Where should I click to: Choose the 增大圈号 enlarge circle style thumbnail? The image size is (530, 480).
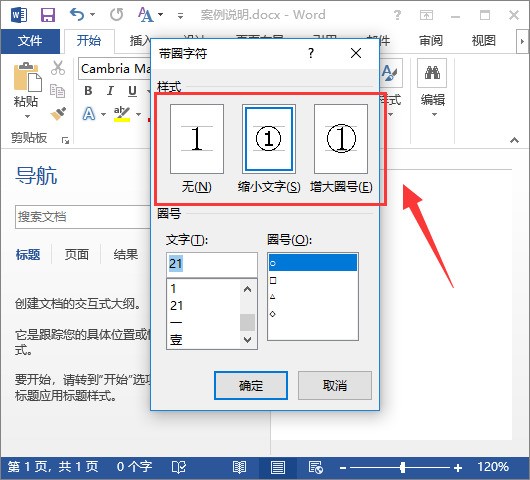[x=341, y=139]
